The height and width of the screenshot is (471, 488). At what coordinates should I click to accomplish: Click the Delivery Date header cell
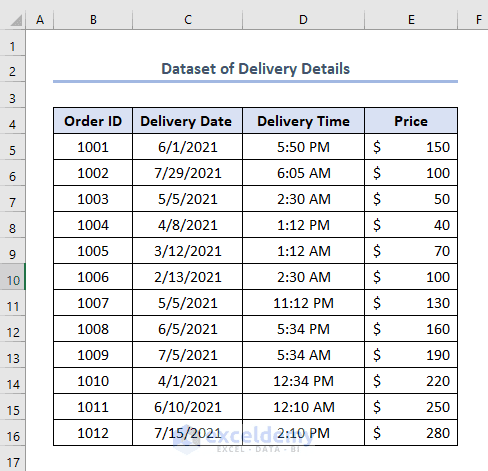[x=187, y=121]
